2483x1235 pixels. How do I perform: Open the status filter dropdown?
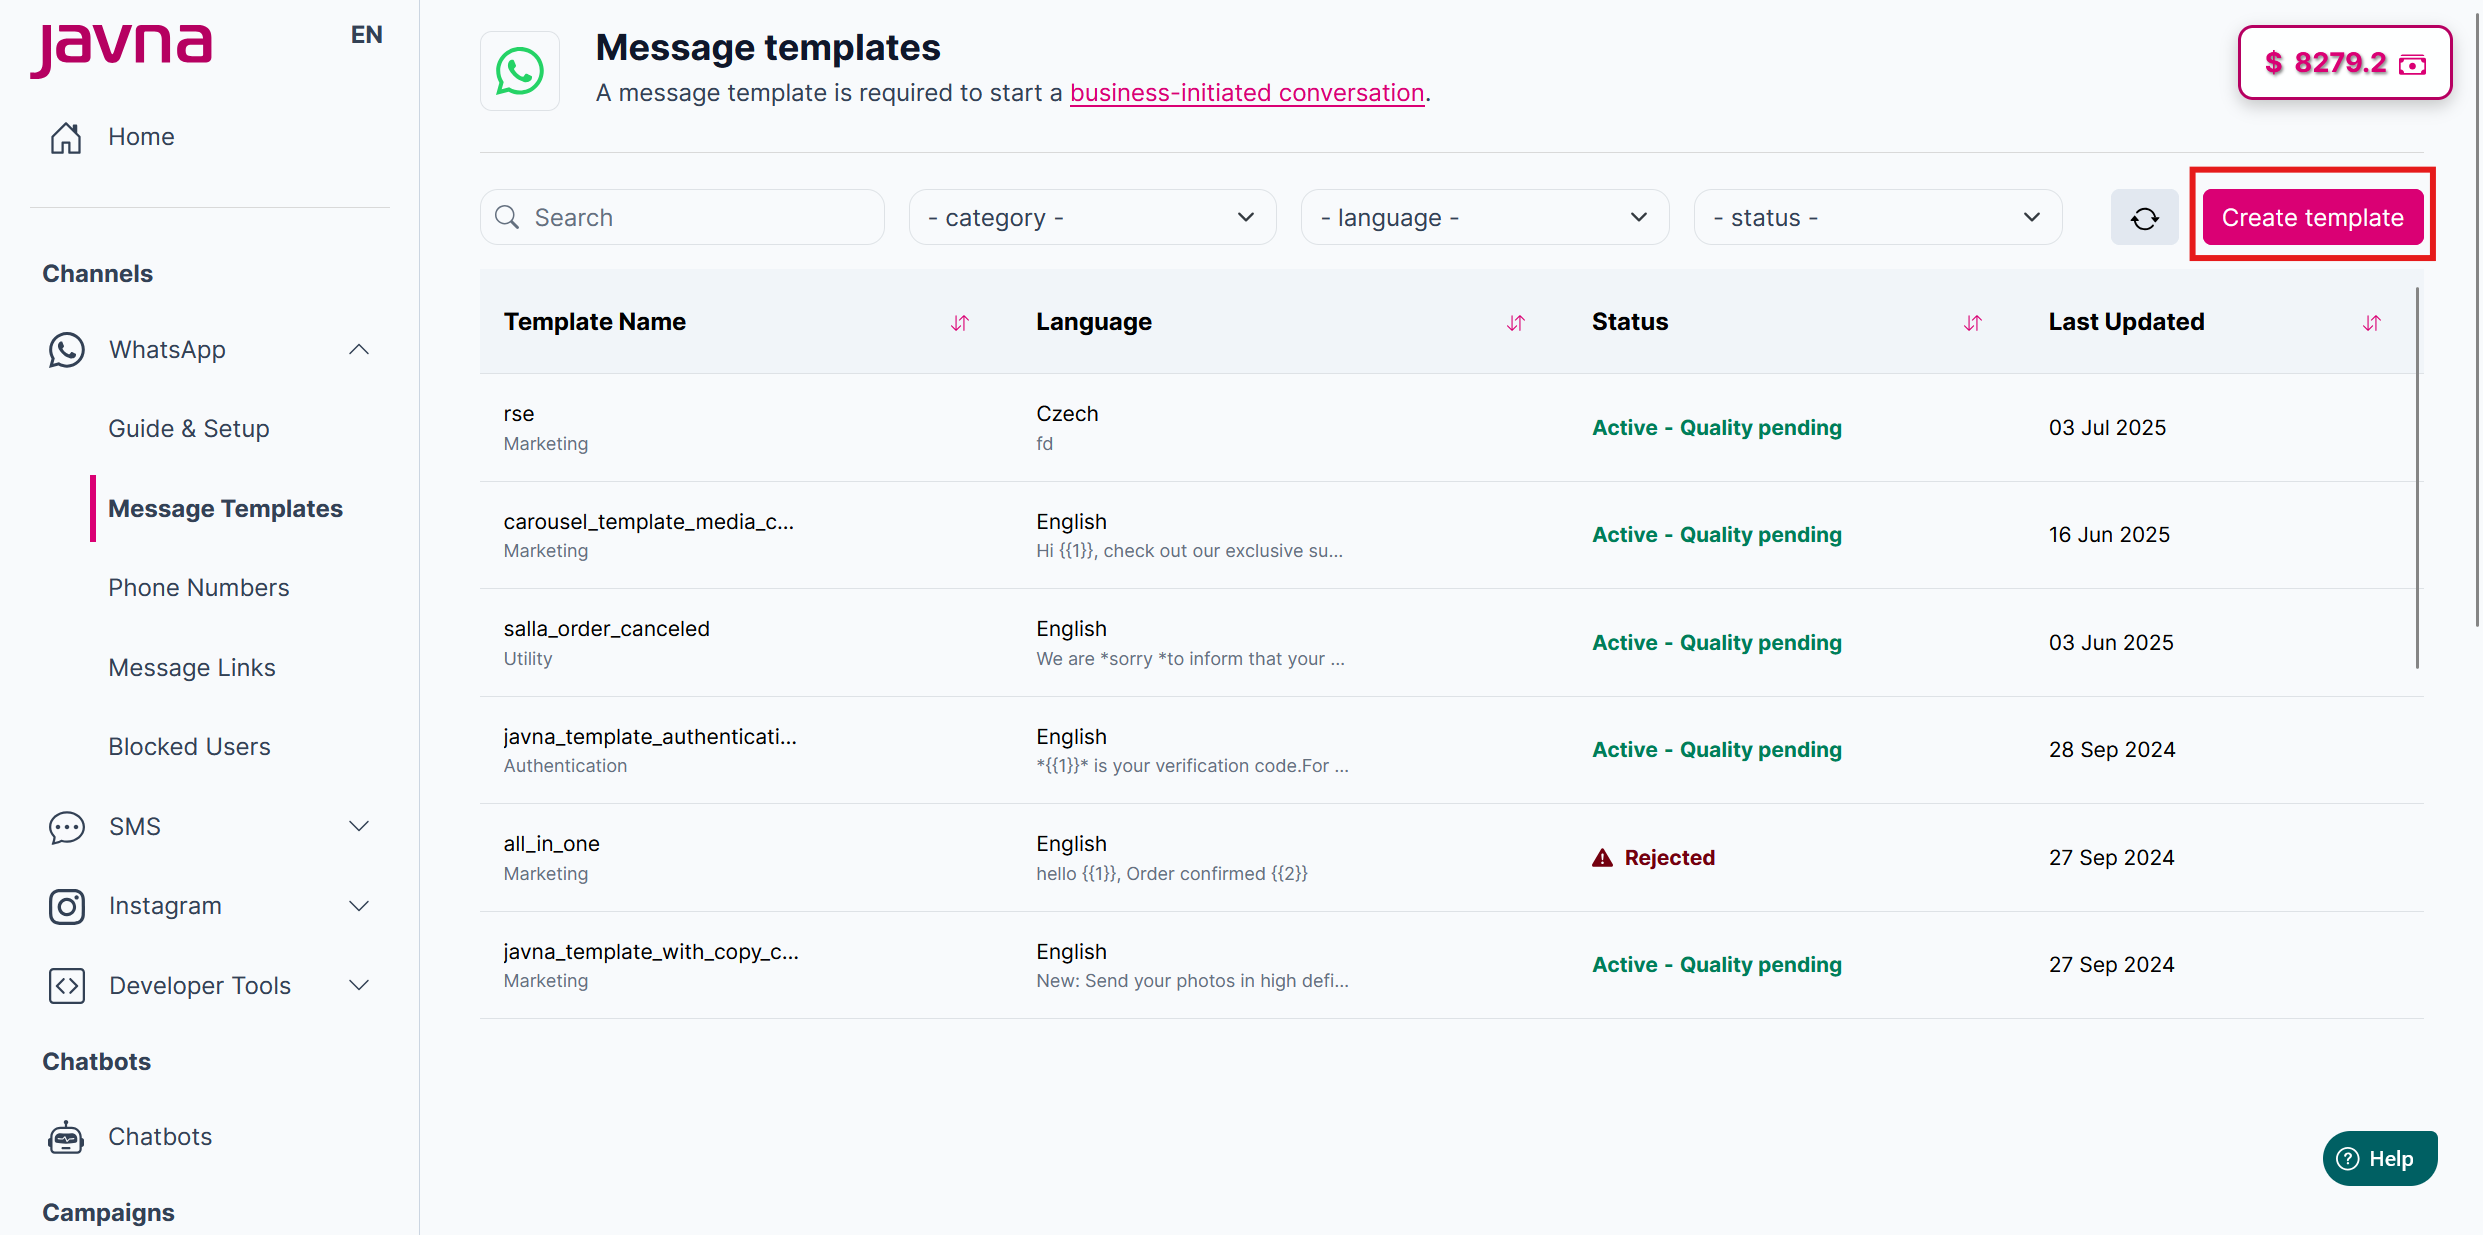click(x=1877, y=218)
